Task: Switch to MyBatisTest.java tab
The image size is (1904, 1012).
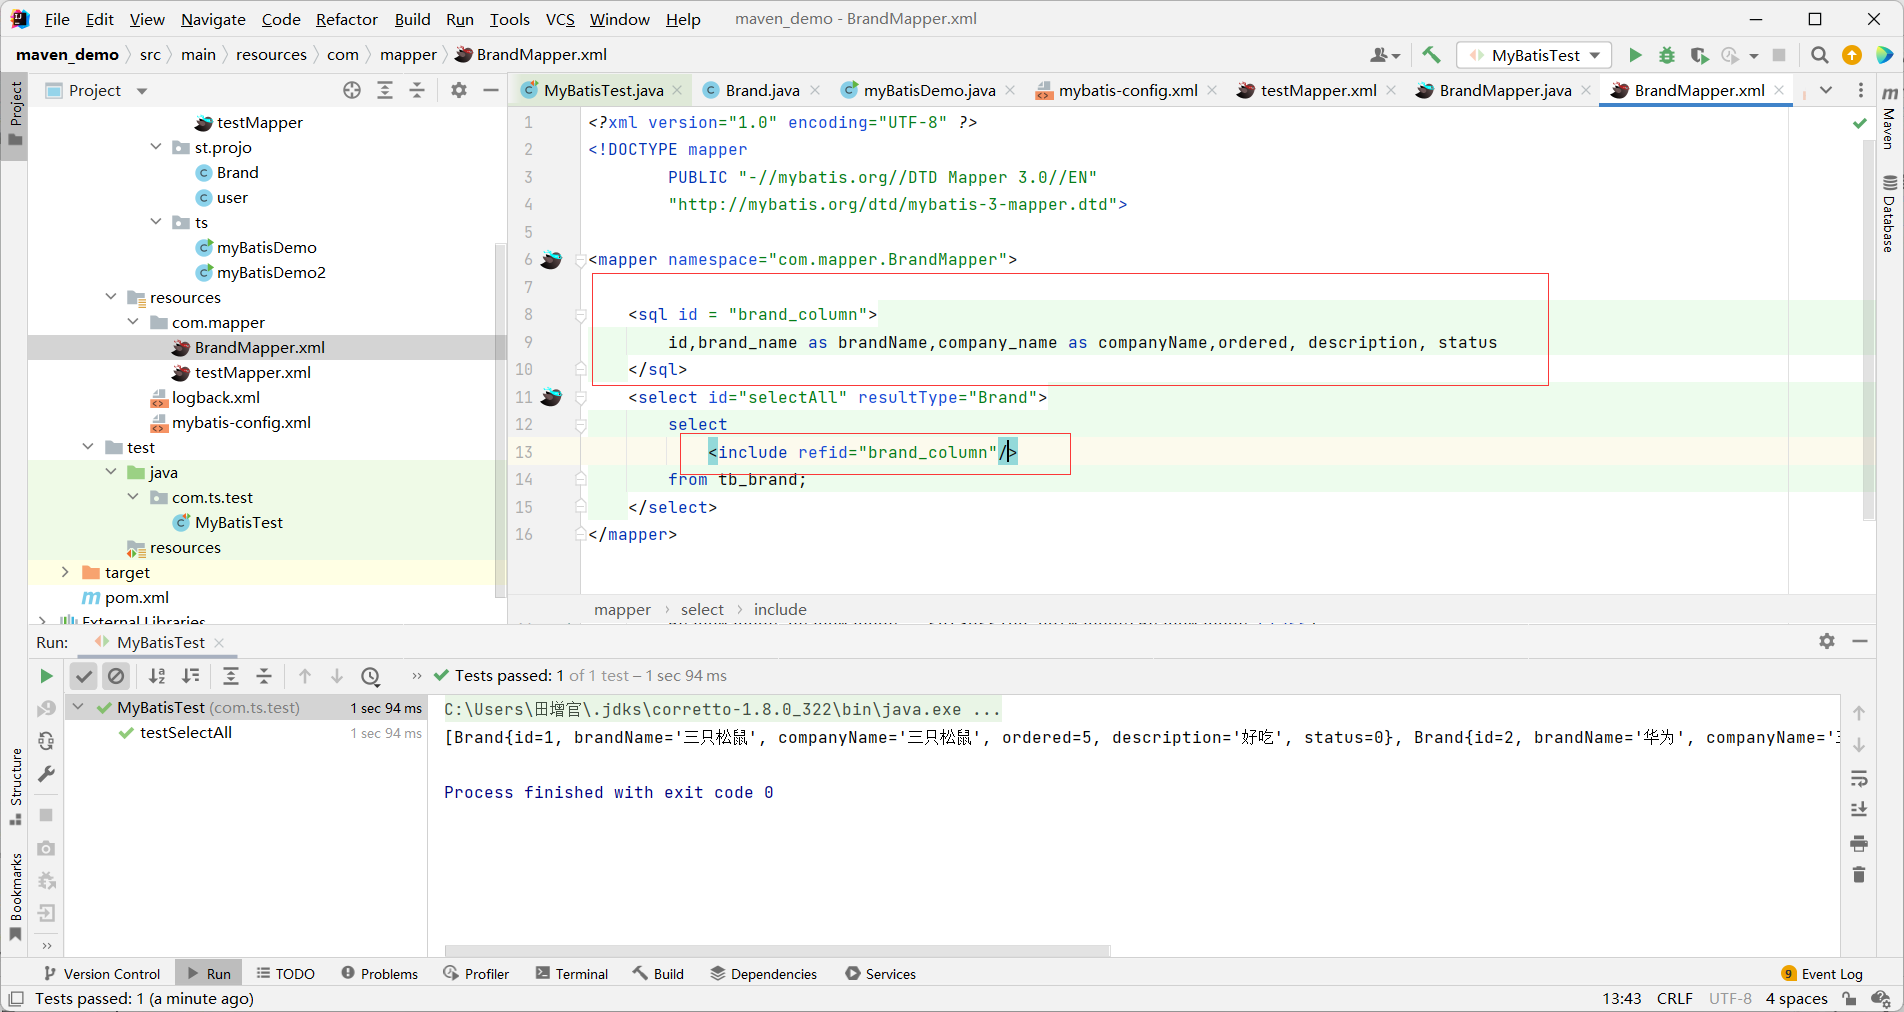Action: (603, 90)
